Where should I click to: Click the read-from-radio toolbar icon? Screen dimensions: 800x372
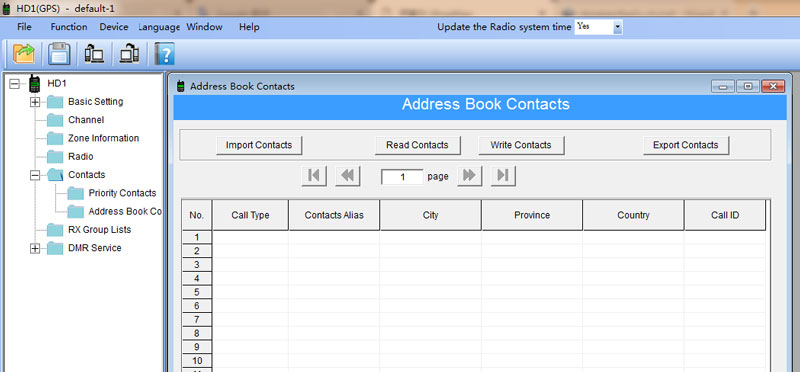point(94,54)
